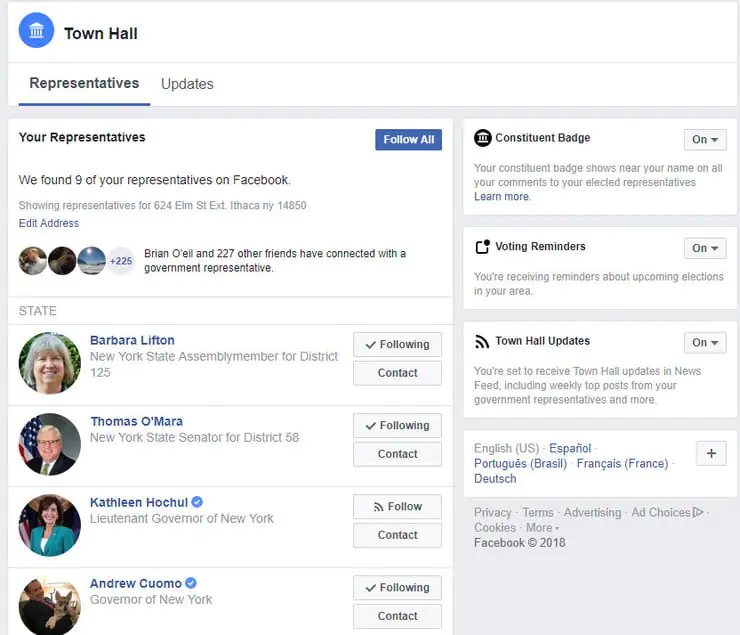Open Thomas O'Mara's name link
This screenshot has height=635, width=740.
point(136,421)
